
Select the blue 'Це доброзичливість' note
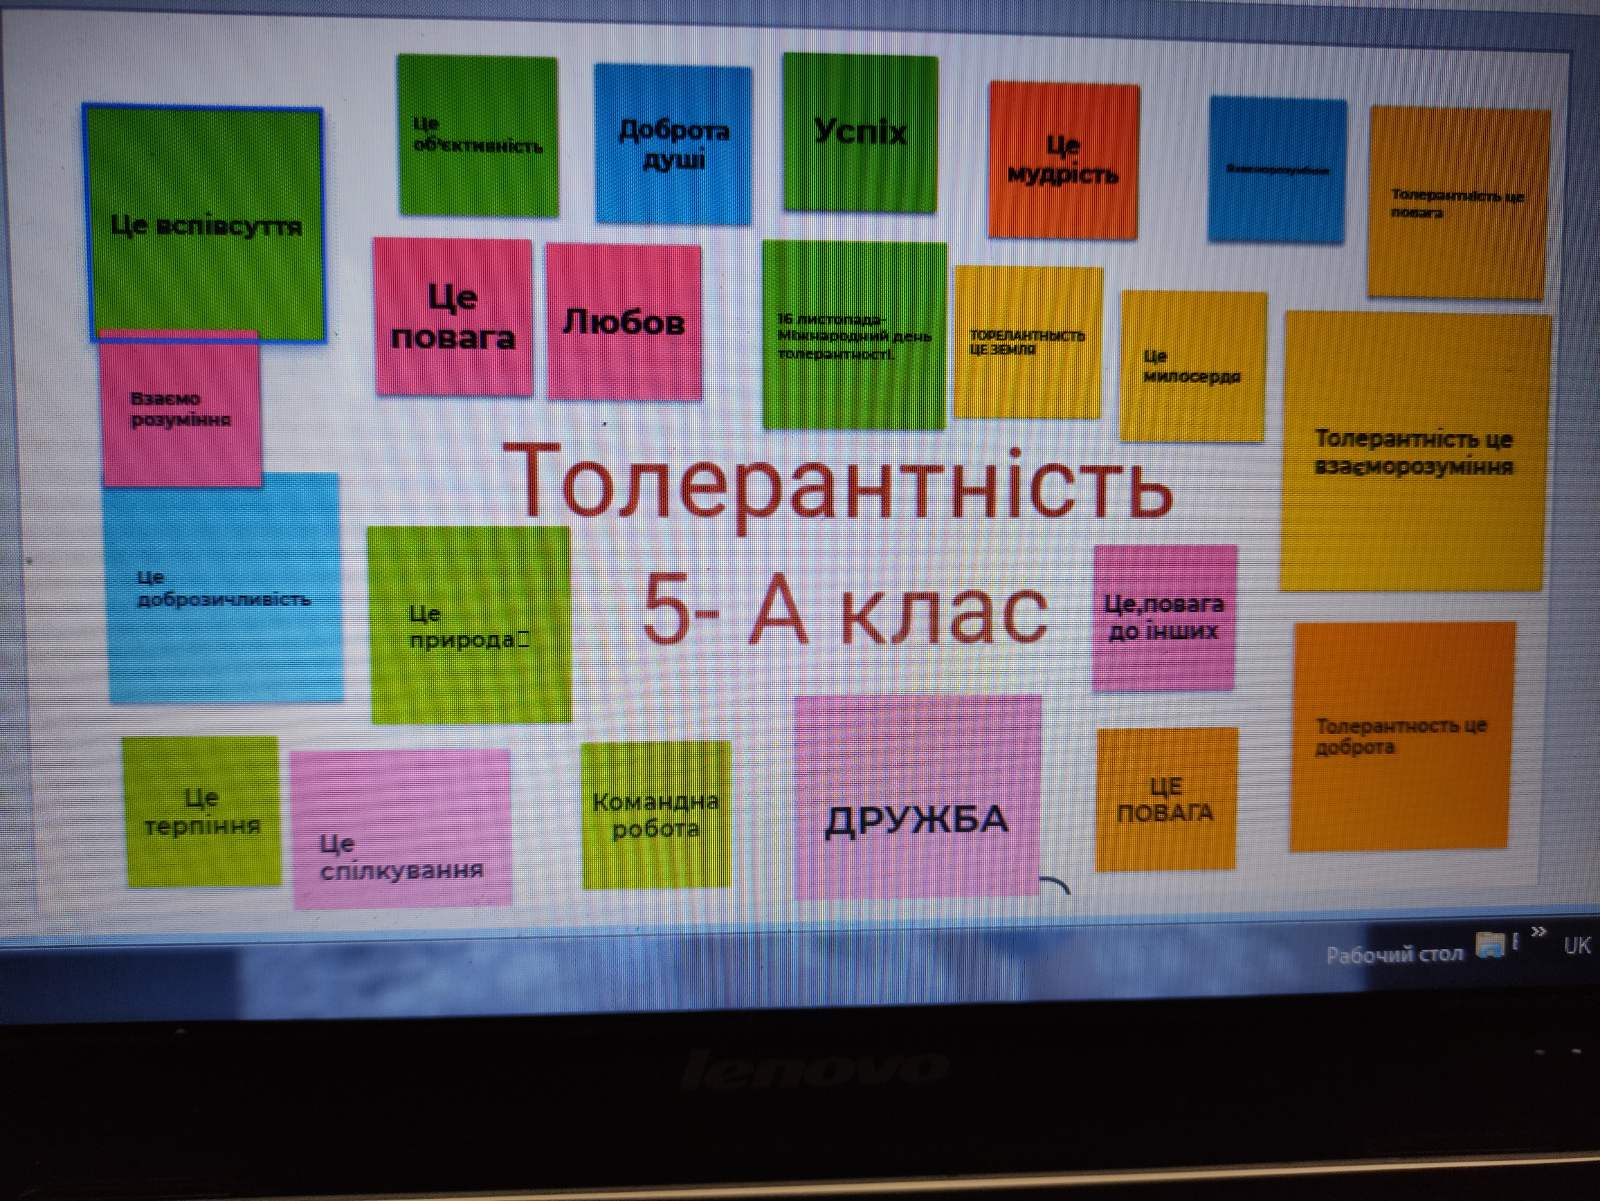click(x=224, y=588)
